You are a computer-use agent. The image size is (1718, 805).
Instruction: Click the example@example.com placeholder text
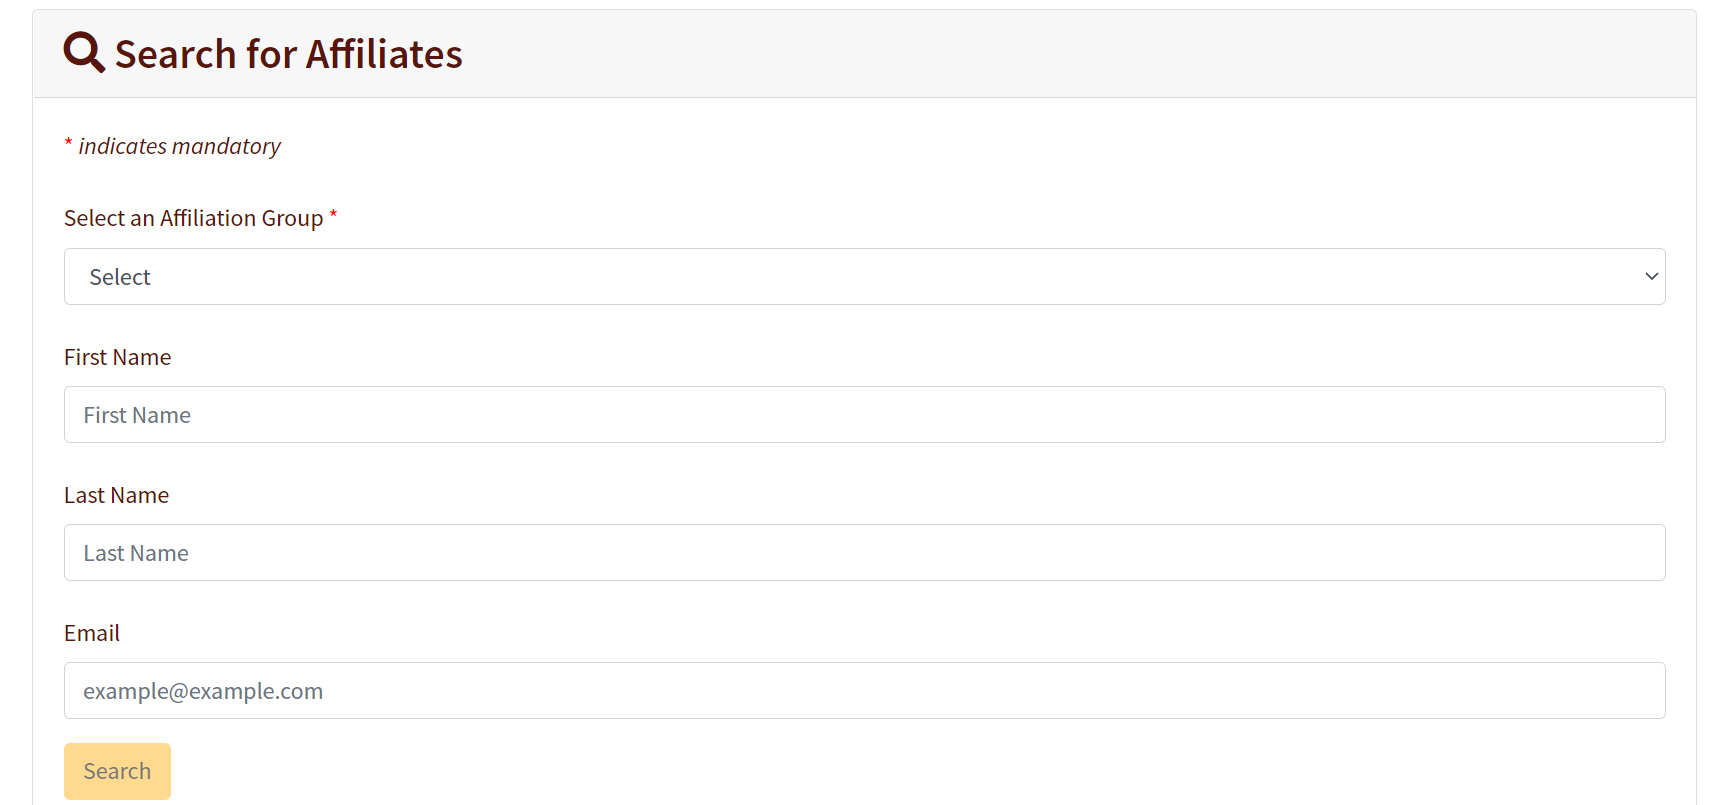[x=203, y=691]
